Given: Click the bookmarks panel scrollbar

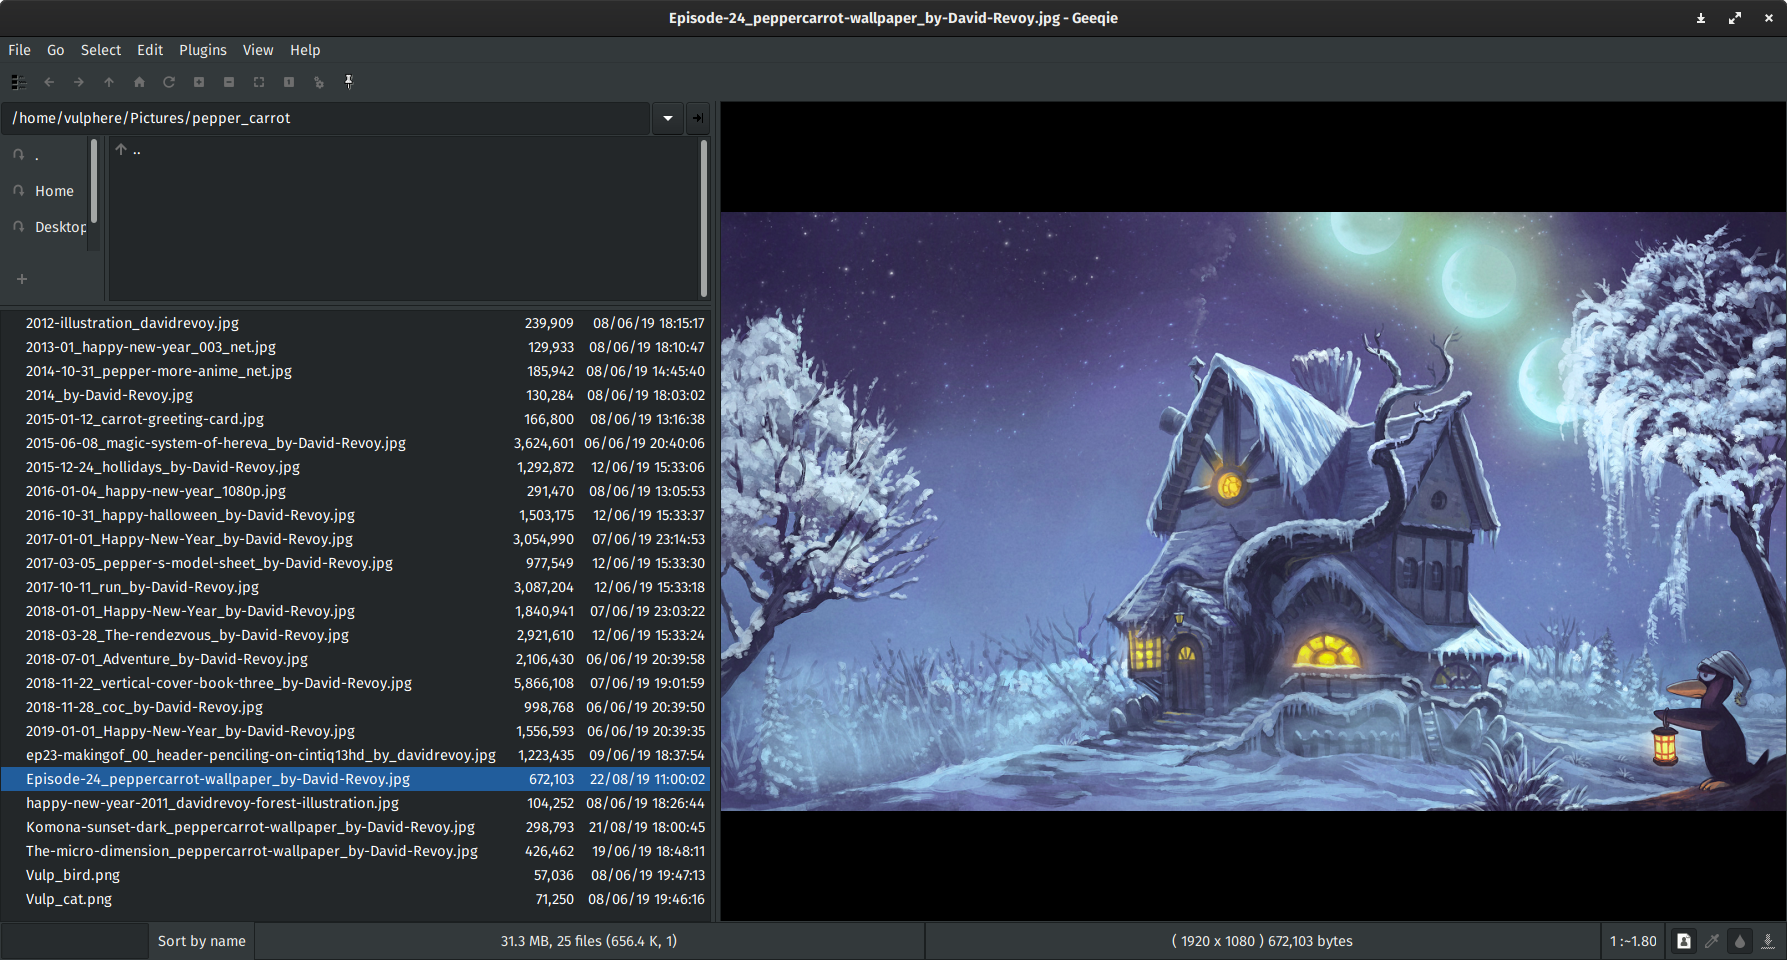Looking at the screenshot, I should pyautogui.click(x=94, y=181).
